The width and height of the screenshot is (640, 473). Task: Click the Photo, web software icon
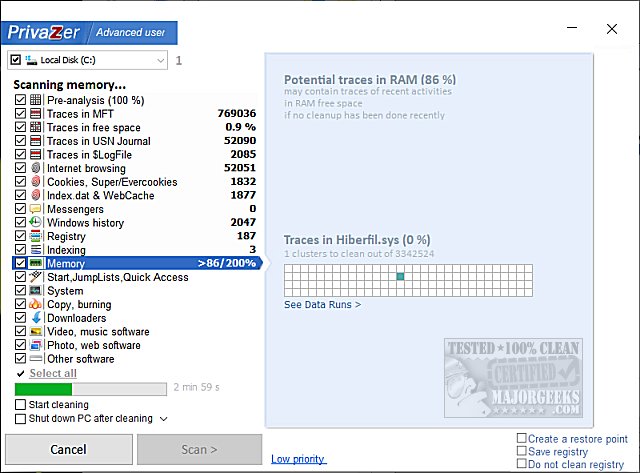[x=36, y=345]
